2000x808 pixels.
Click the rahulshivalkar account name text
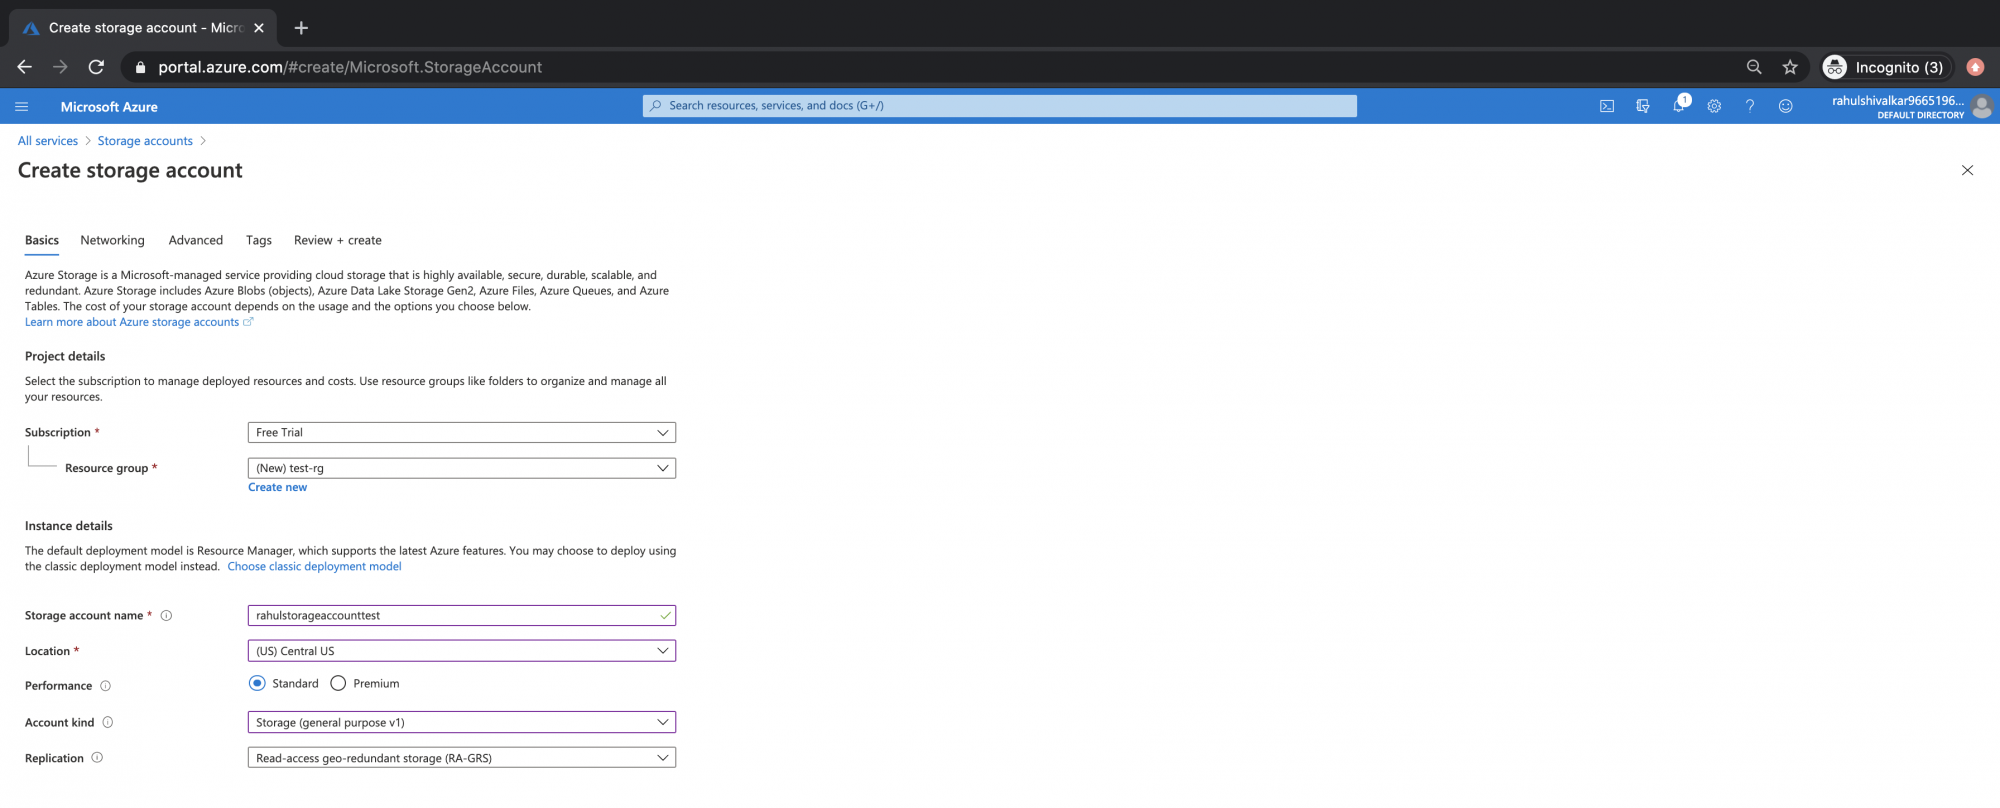coord(1898,101)
